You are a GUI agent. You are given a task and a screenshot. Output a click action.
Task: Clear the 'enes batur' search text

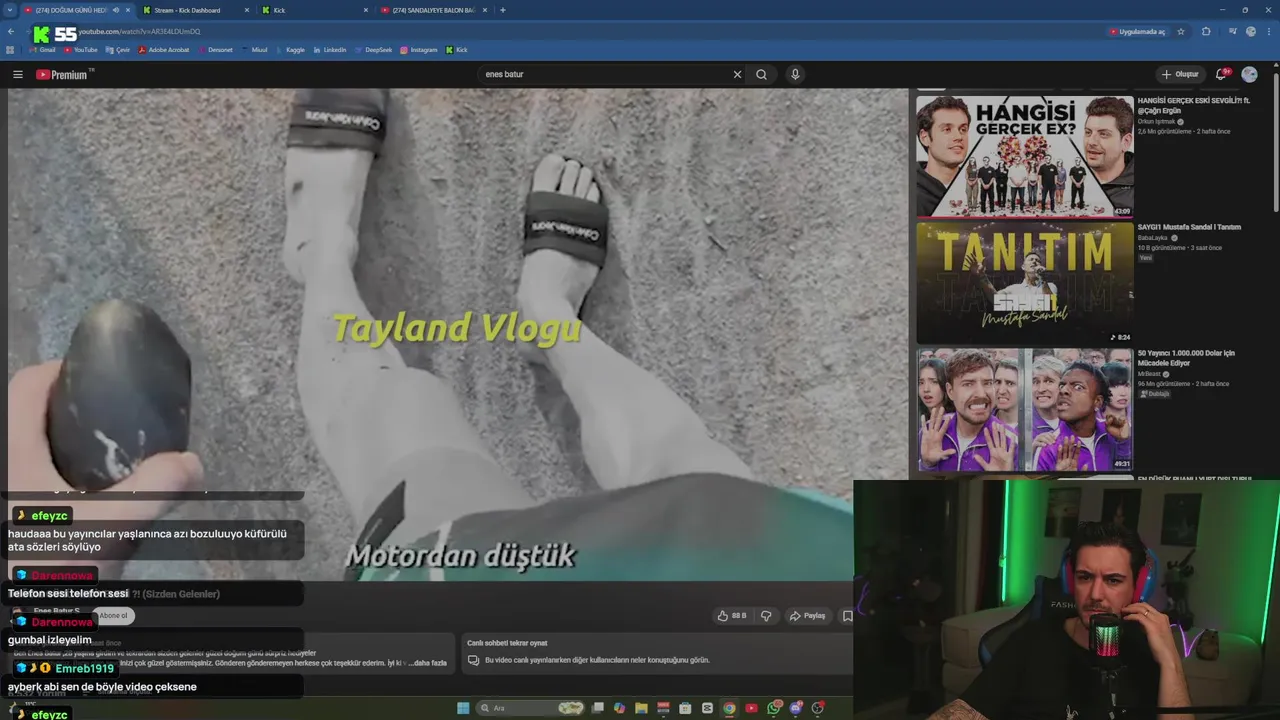pos(737,74)
